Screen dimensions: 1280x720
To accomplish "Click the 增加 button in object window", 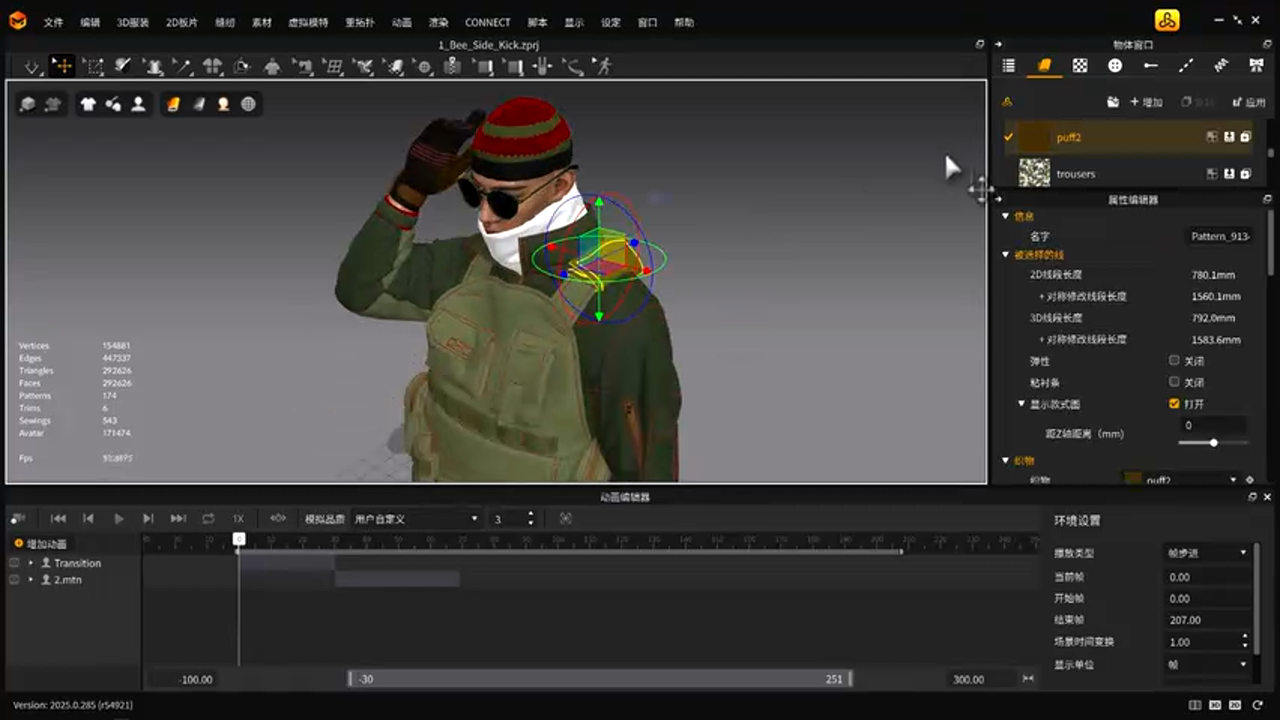I will pyautogui.click(x=1146, y=102).
